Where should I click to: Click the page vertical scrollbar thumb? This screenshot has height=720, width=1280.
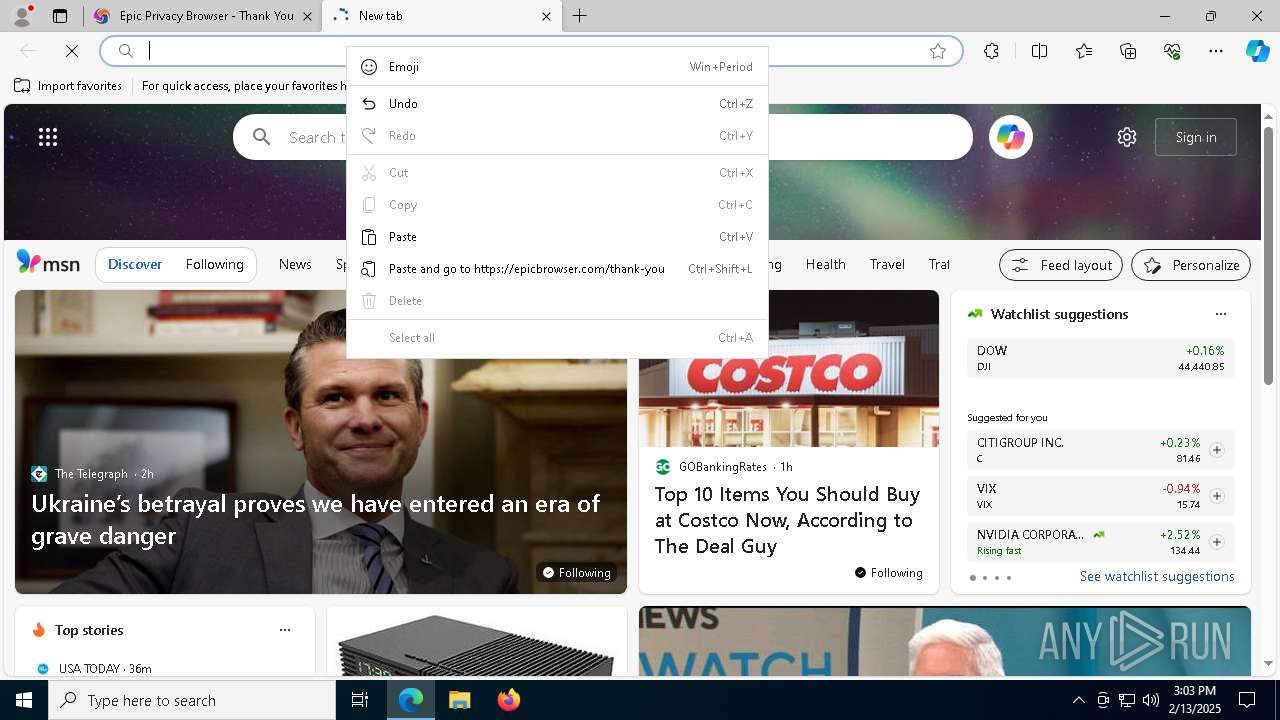(x=1269, y=256)
